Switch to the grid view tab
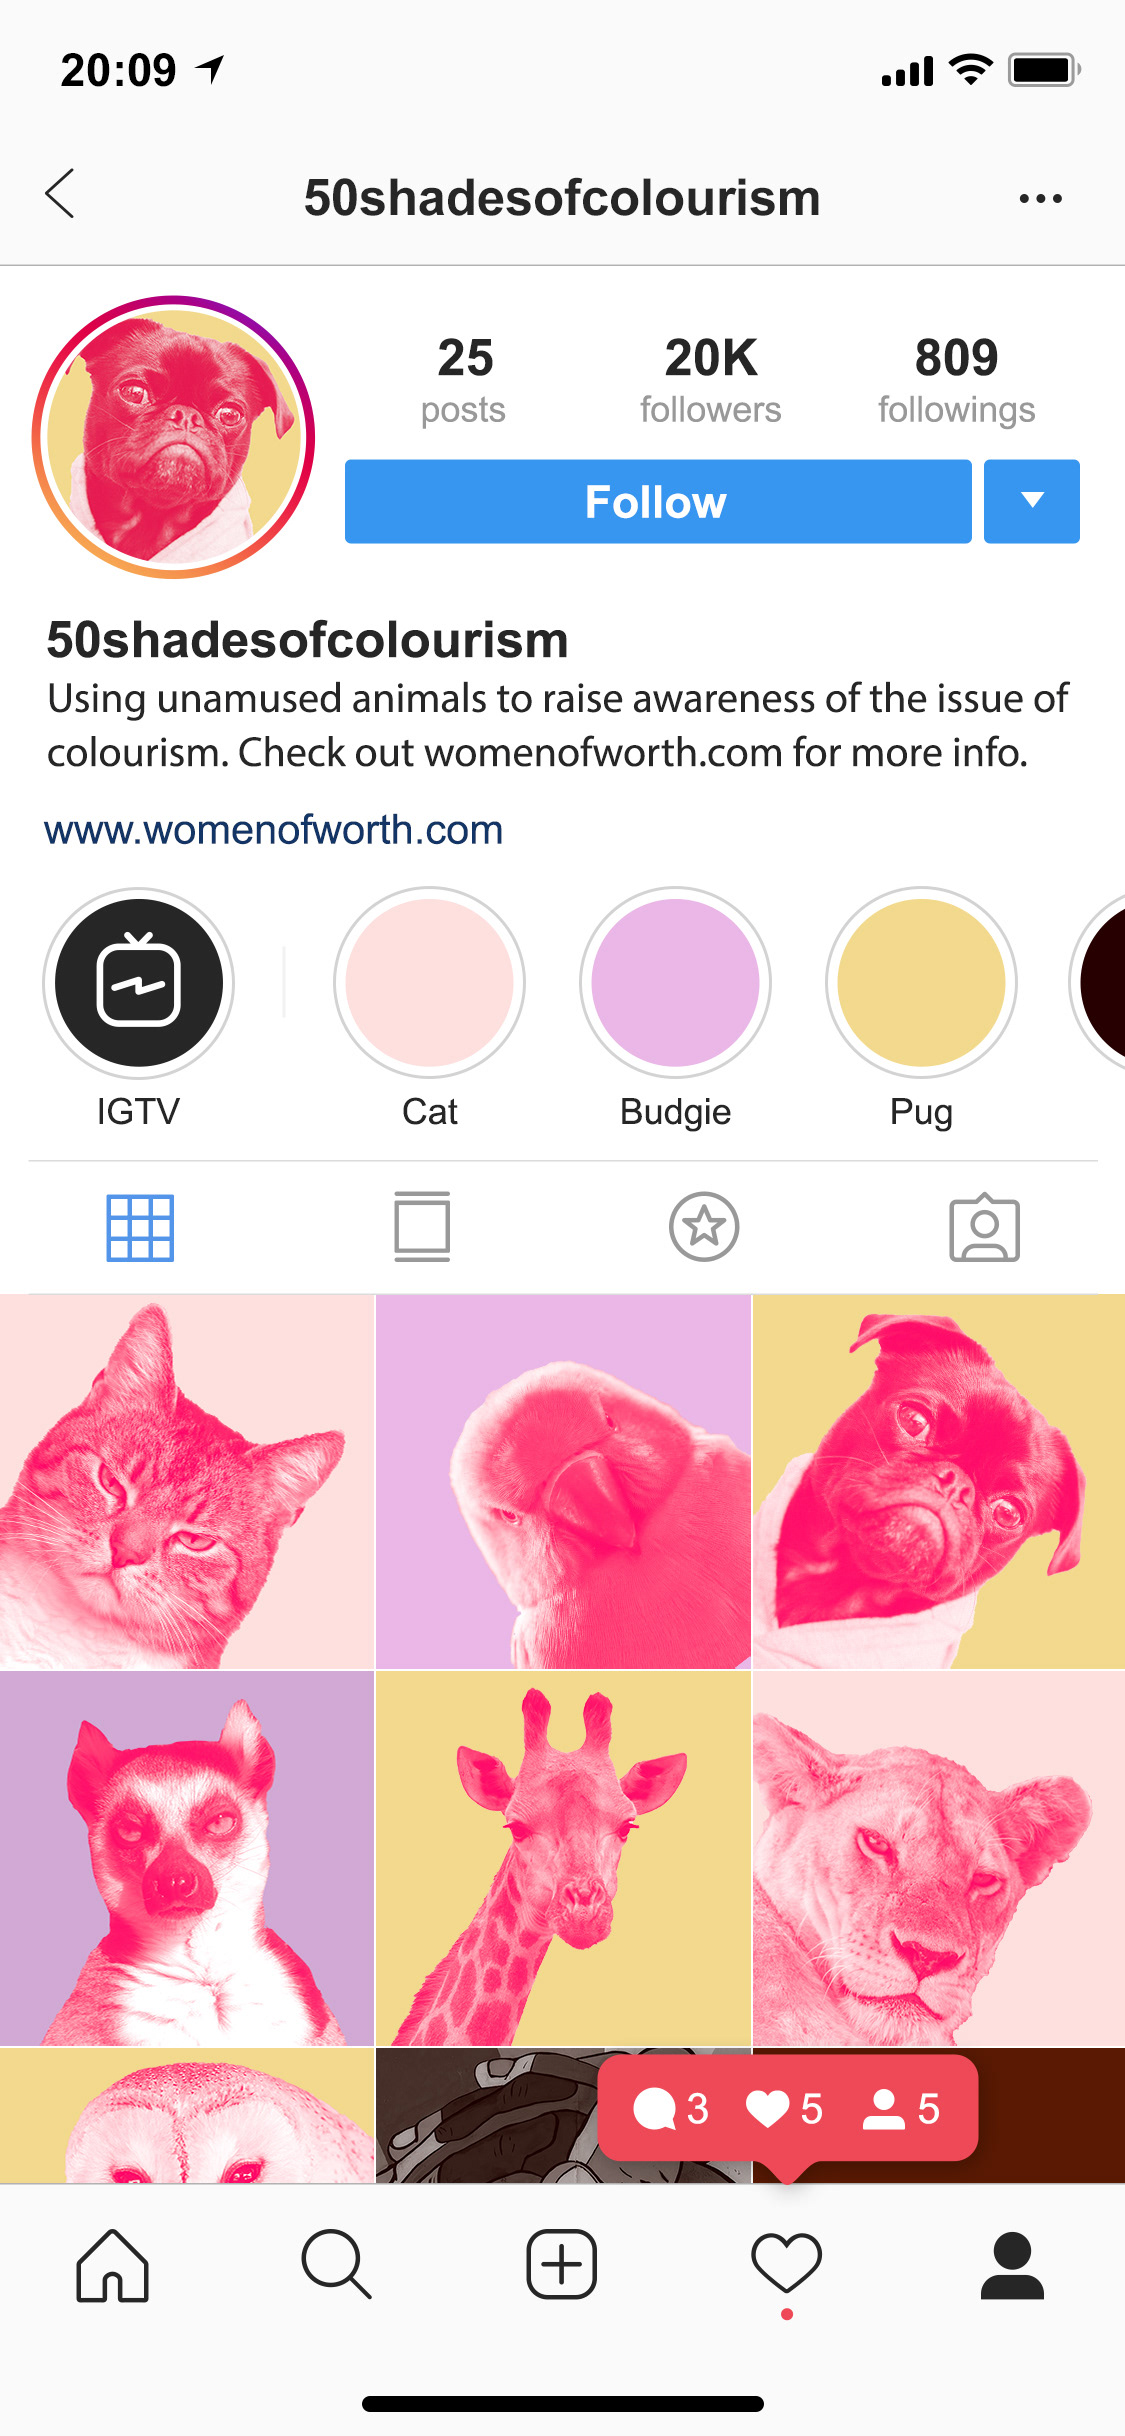1125x2436 pixels. tap(140, 1228)
